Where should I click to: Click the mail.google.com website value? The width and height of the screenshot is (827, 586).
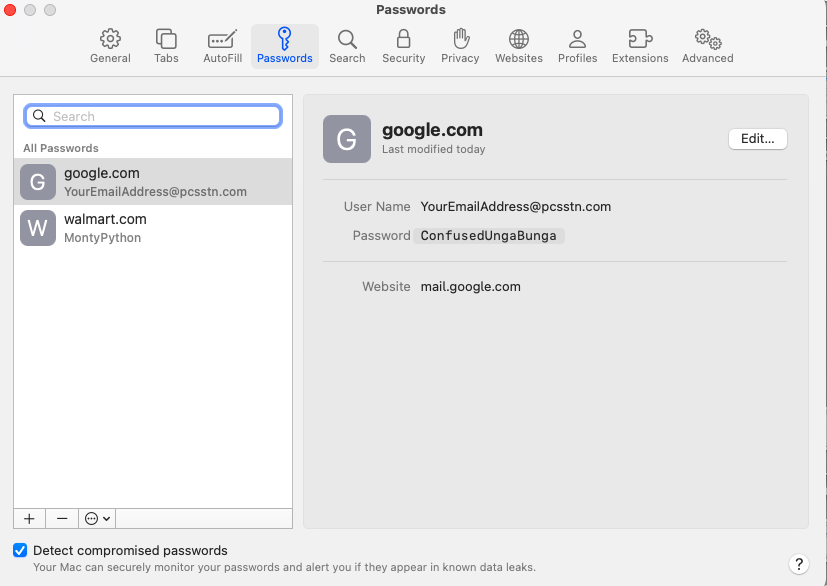coord(470,287)
